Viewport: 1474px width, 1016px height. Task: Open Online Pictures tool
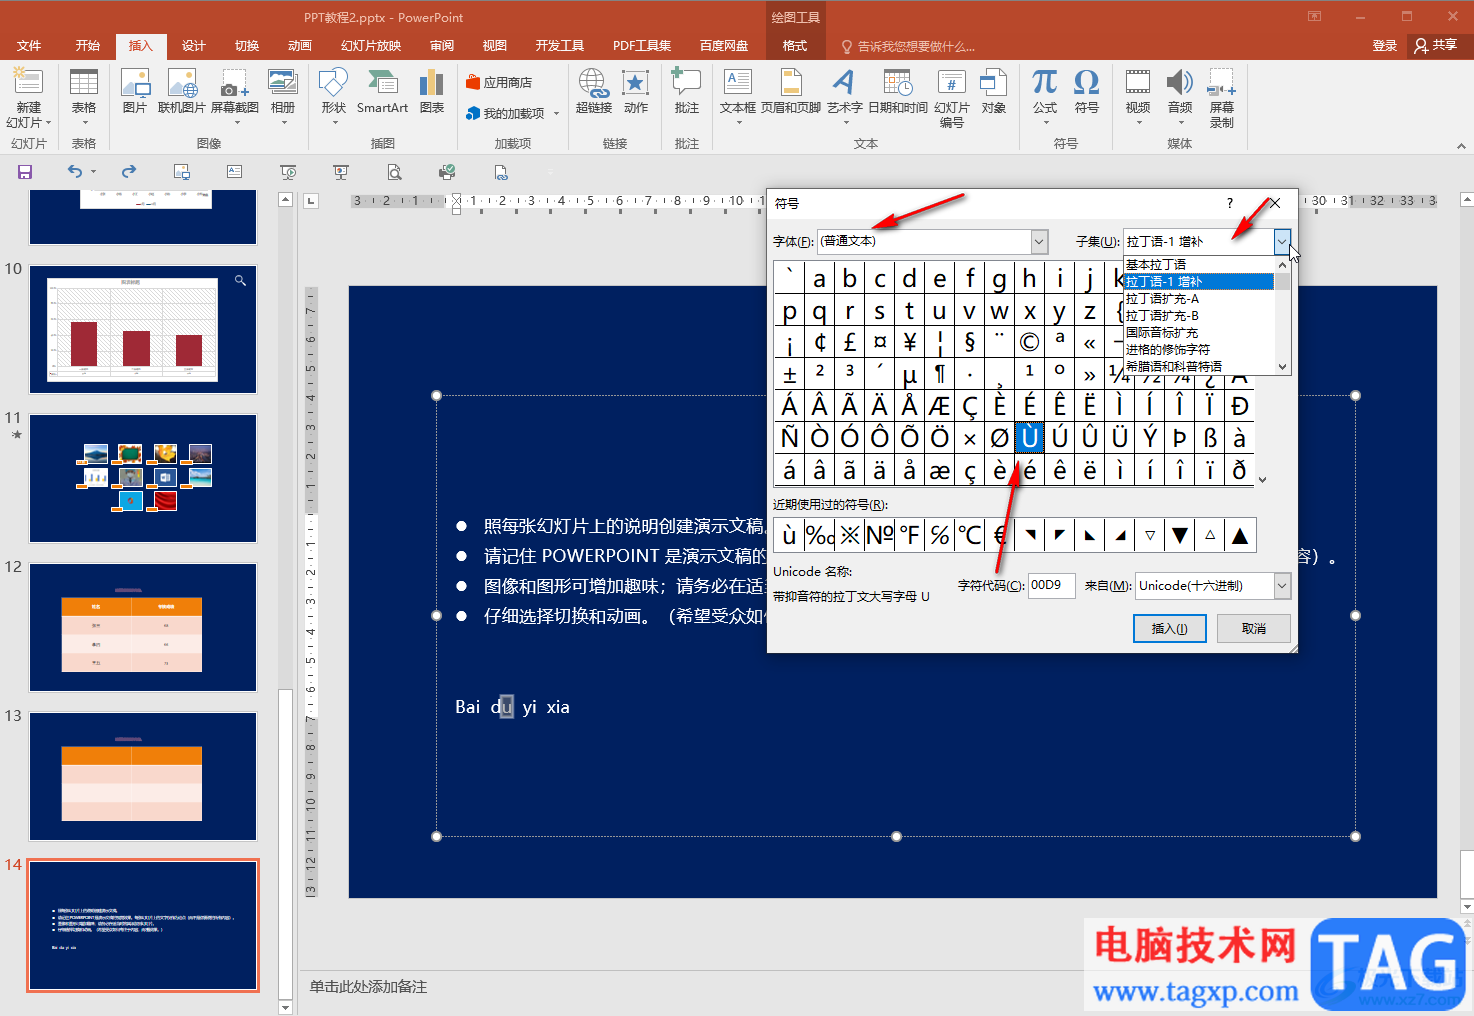coord(182,91)
